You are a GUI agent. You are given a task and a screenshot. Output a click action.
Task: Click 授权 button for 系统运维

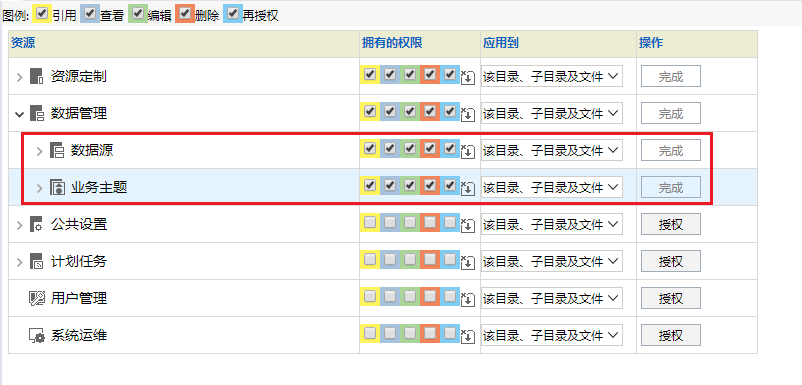[x=671, y=335]
